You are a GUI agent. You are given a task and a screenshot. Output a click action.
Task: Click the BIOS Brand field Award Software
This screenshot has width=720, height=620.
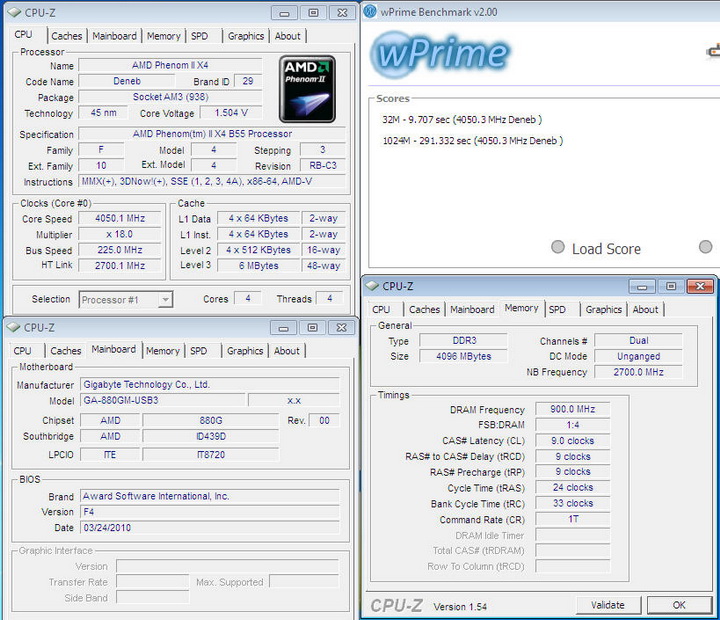pyautogui.click(x=210, y=496)
